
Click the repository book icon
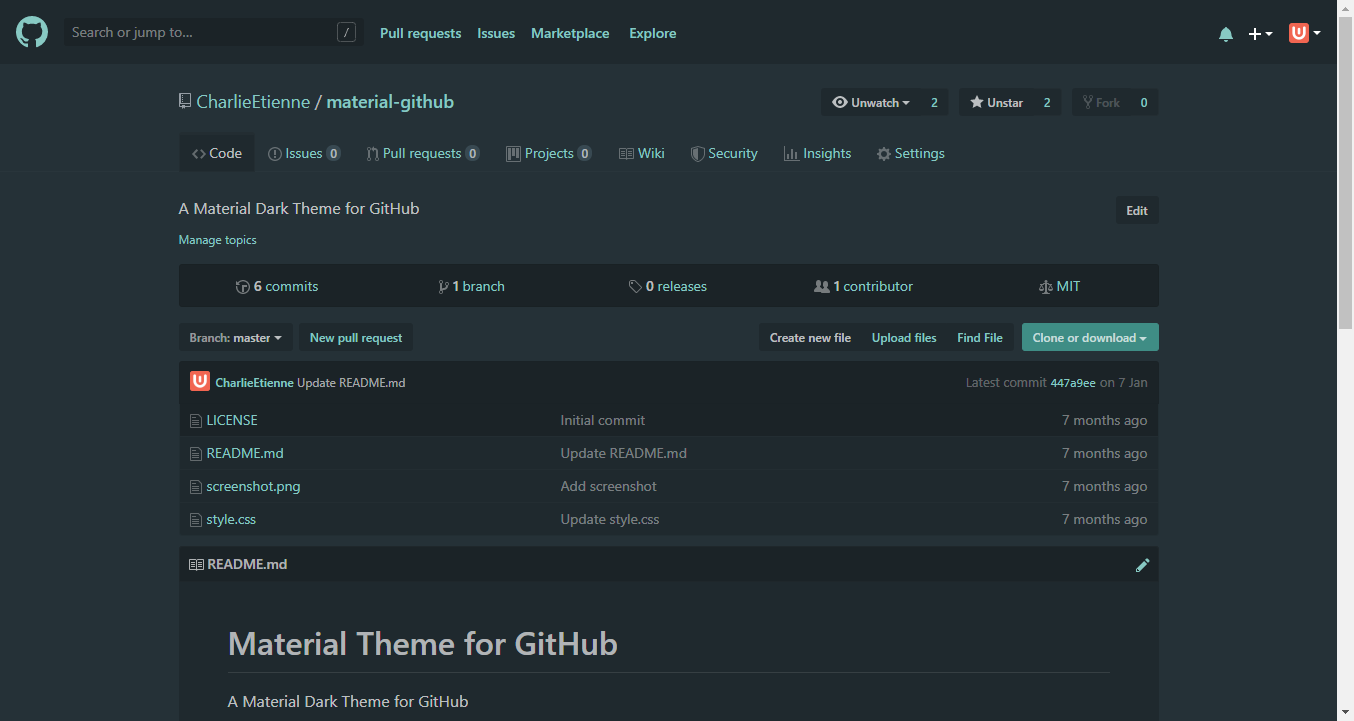(184, 100)
